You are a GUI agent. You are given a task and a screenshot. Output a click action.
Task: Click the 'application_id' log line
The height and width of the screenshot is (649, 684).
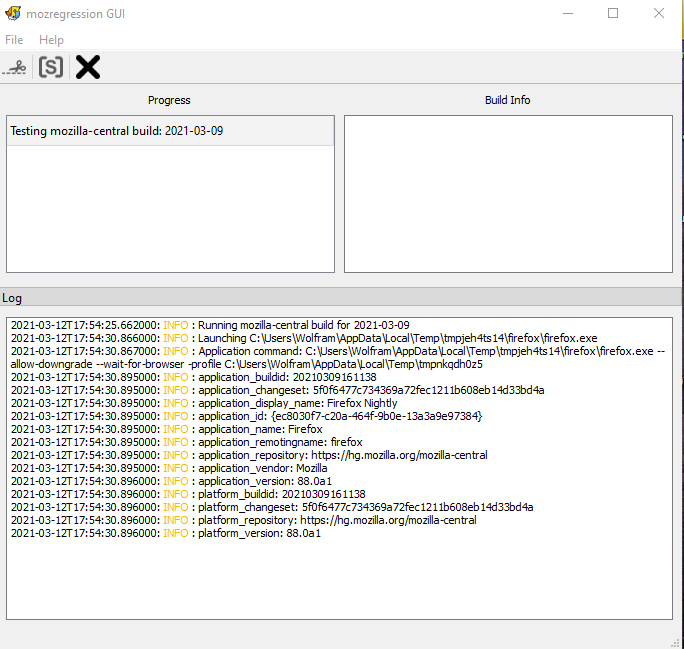tap(246, 416)
